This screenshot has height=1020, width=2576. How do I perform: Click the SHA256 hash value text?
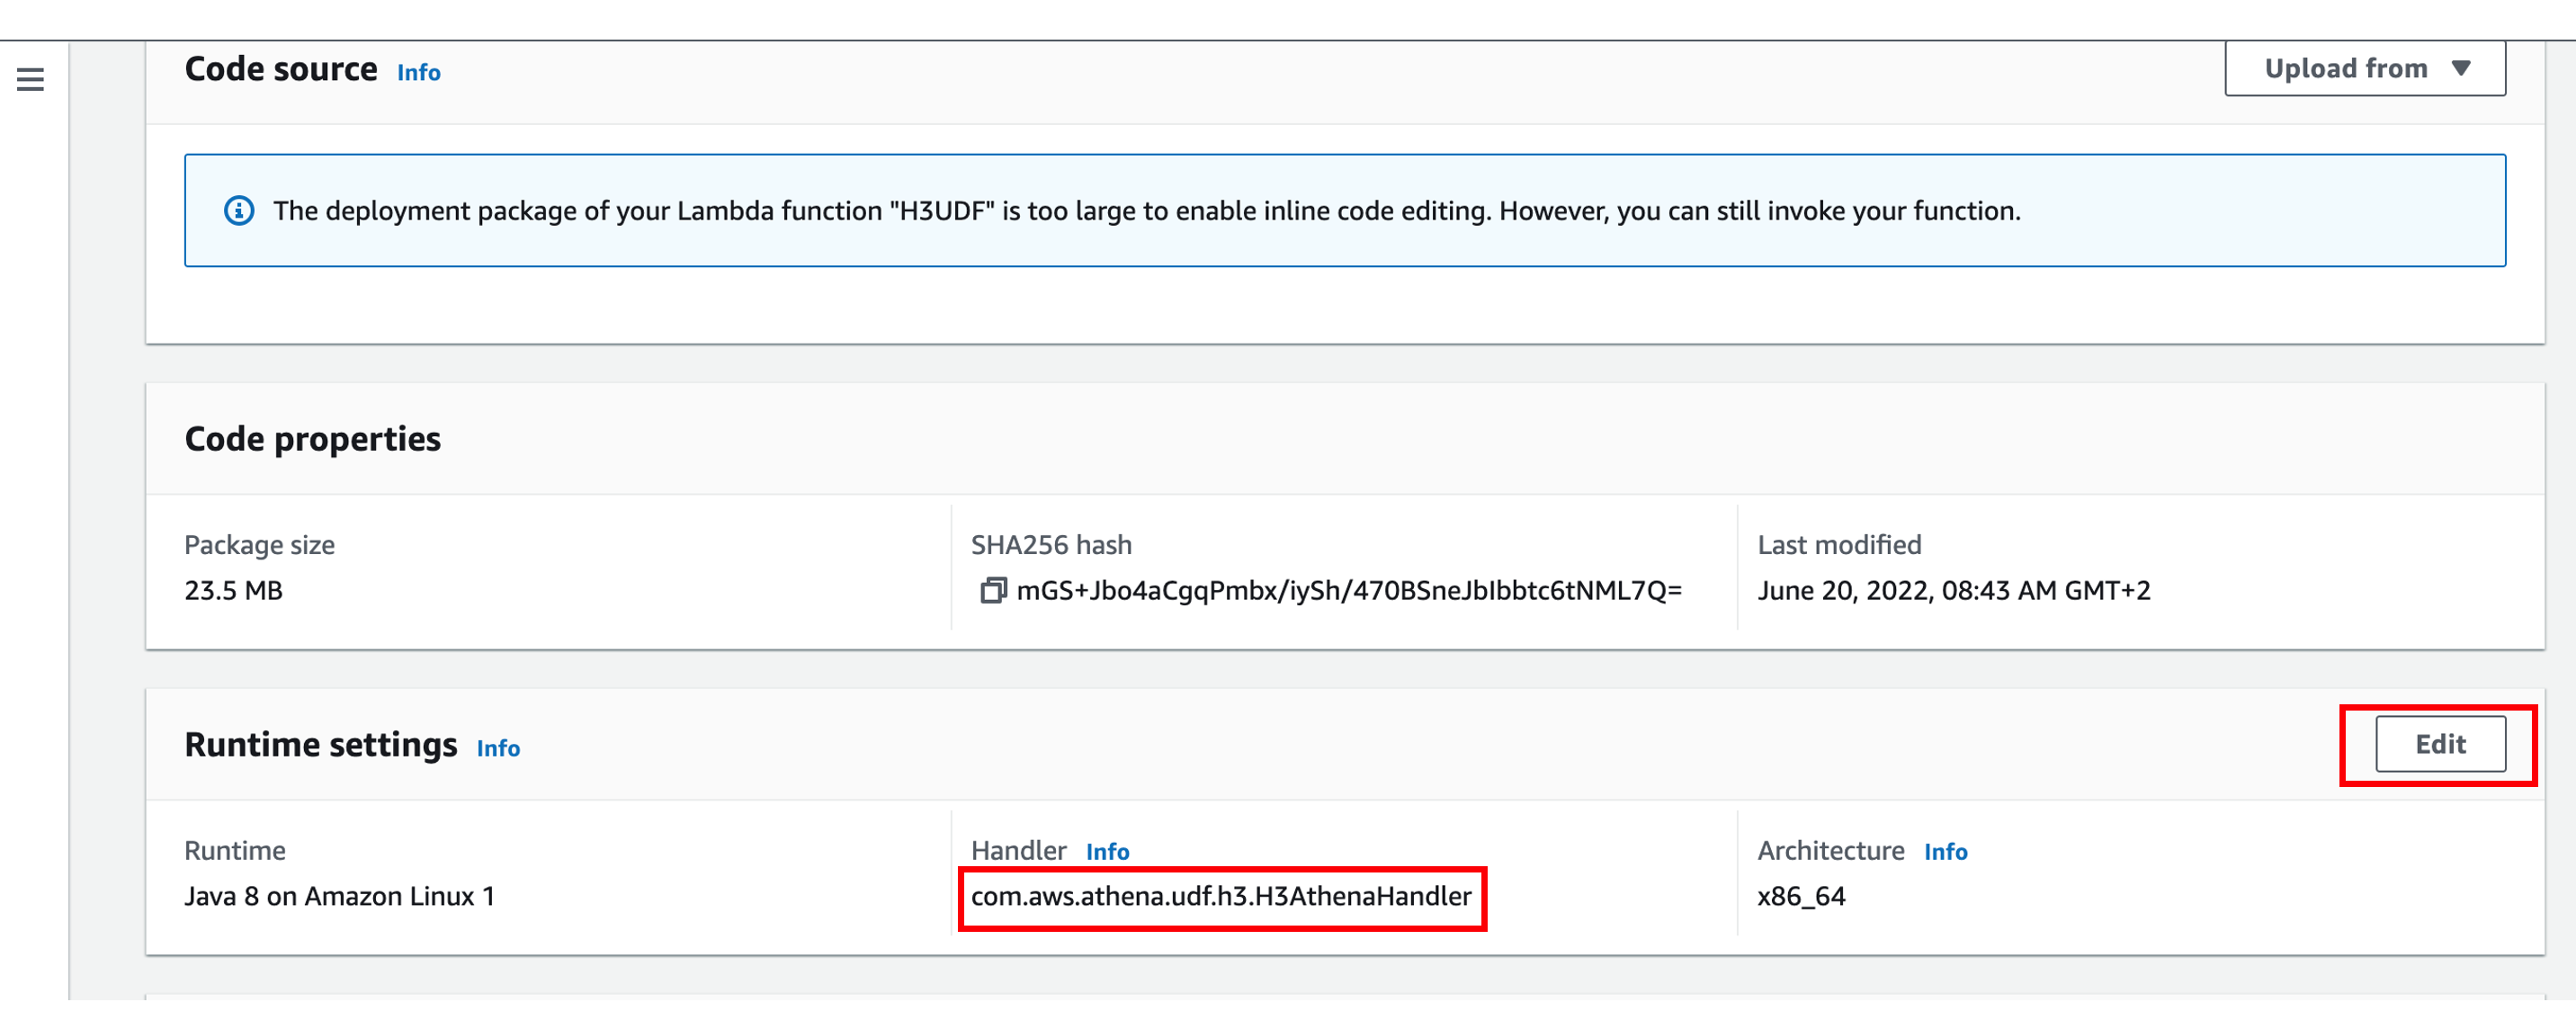coord(1348,590)
